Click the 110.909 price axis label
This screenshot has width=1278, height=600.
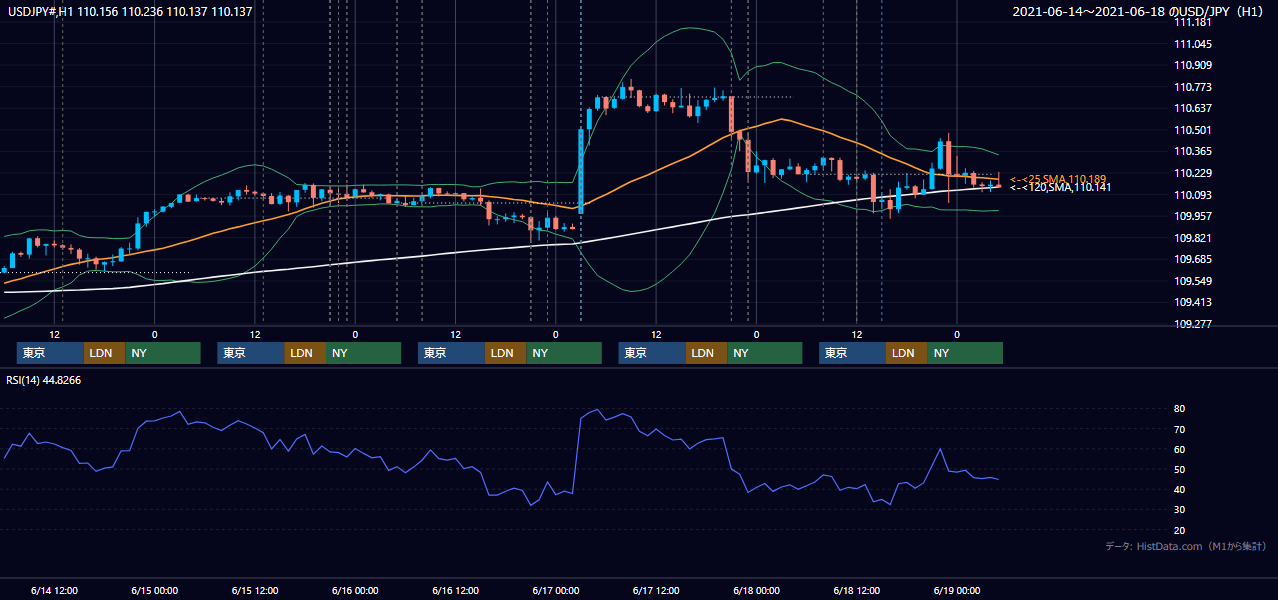coord(1194,66)
